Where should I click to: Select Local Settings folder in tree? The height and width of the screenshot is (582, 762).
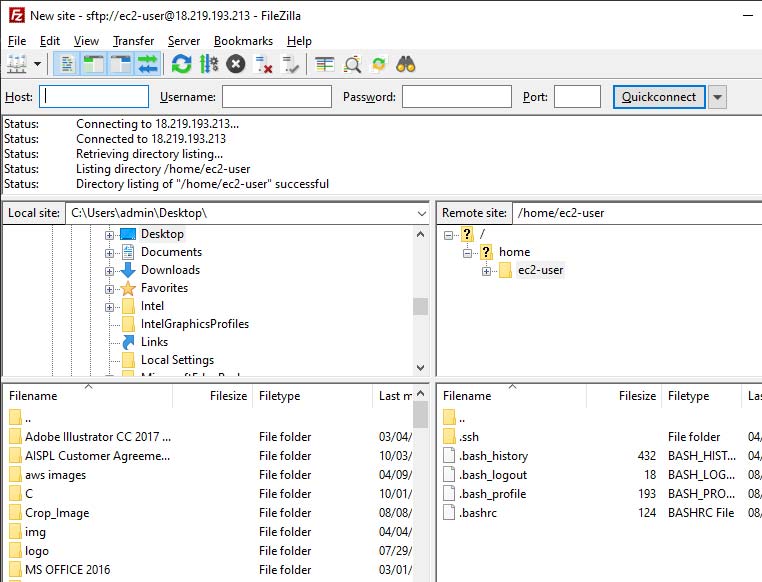click(177, 360)
